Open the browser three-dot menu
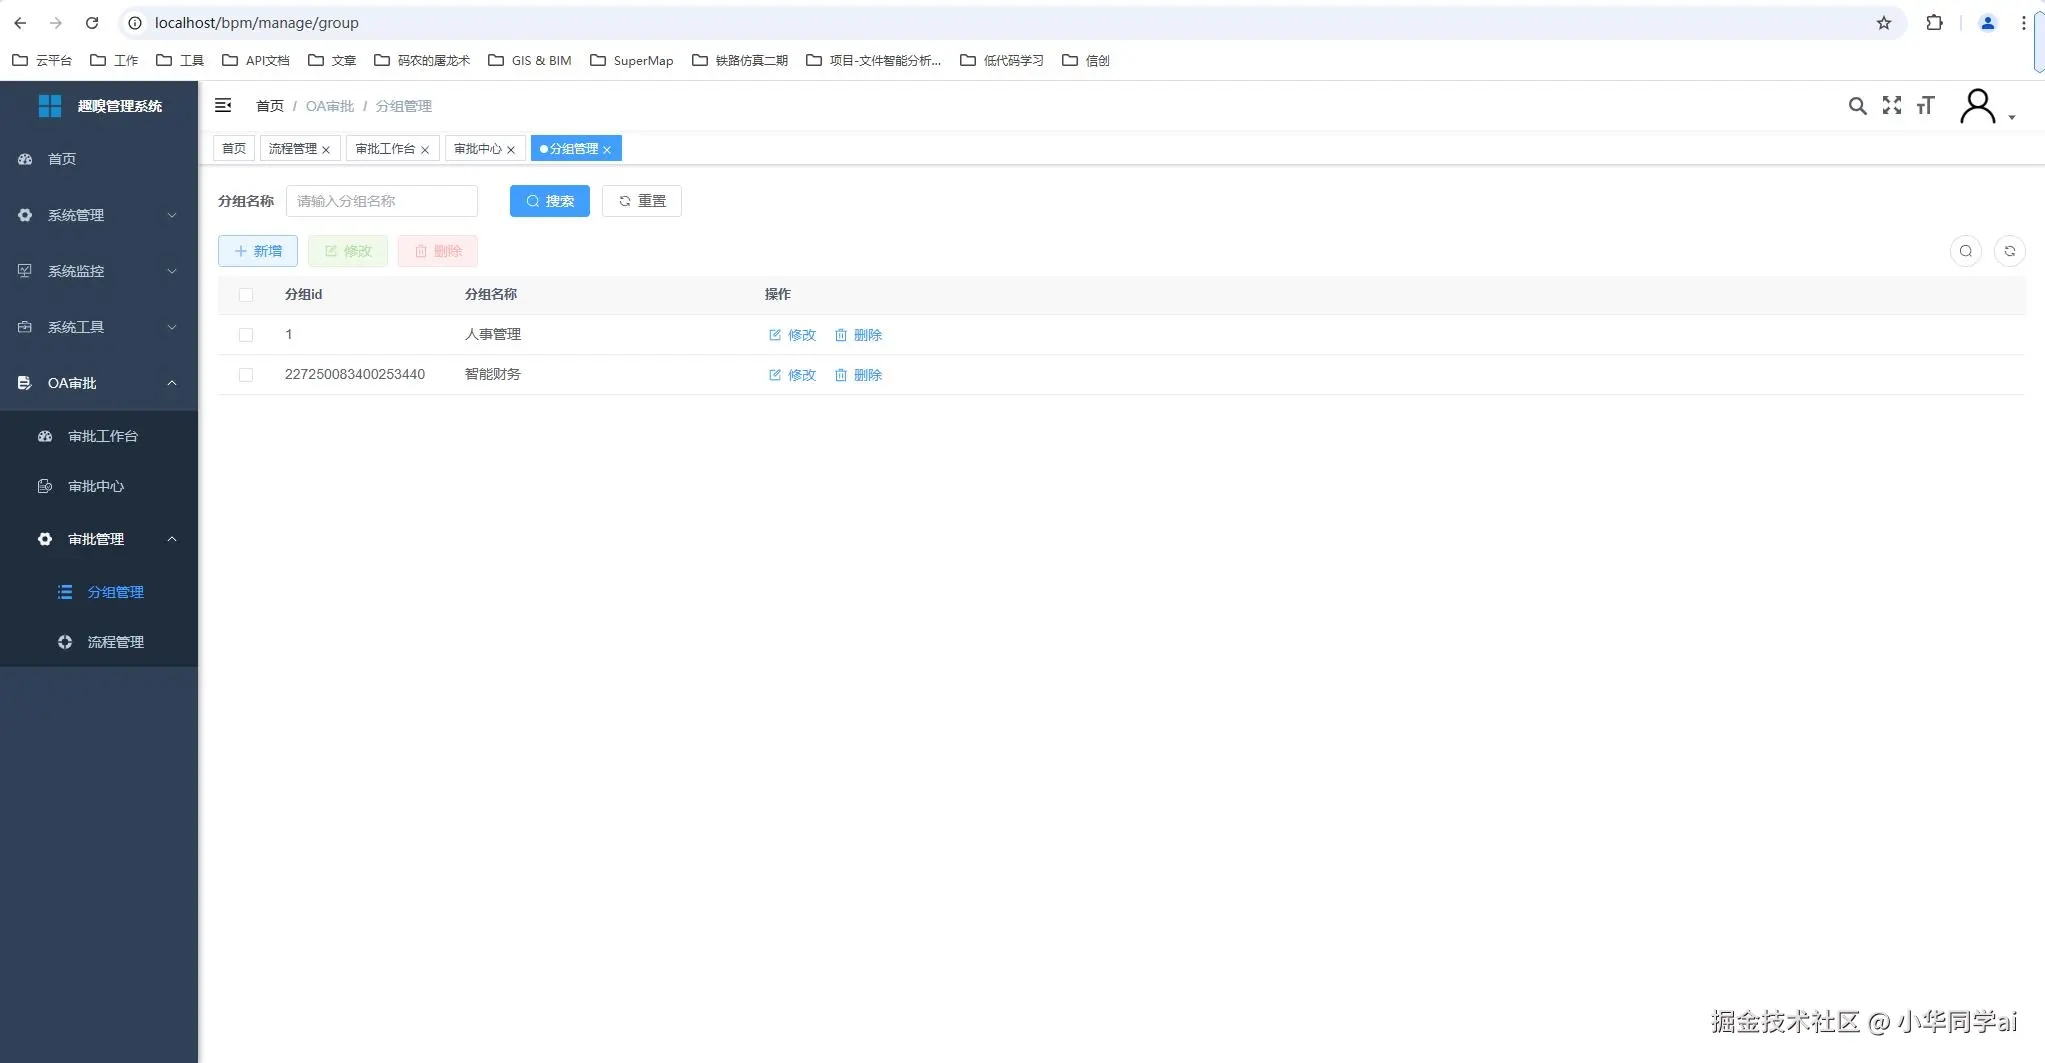The image size is (2045, 1063). (x=2023, y=23)
